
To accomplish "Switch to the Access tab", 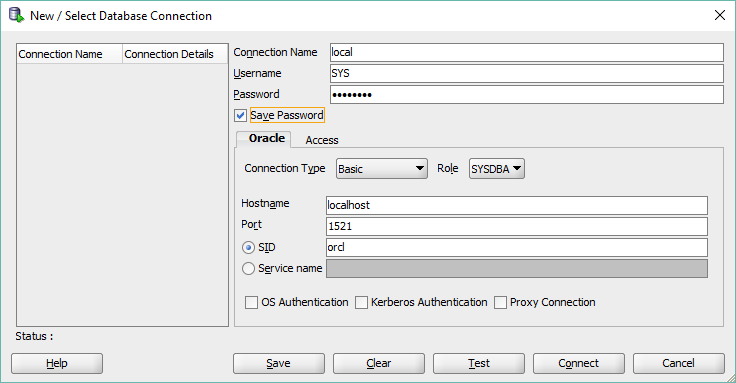I will (322, 140).
